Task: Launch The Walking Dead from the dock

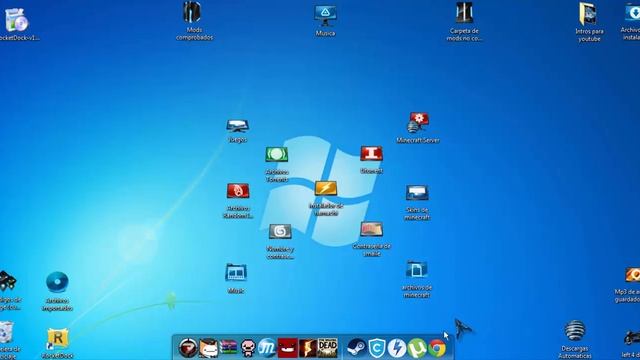Action: coord(328,348)
